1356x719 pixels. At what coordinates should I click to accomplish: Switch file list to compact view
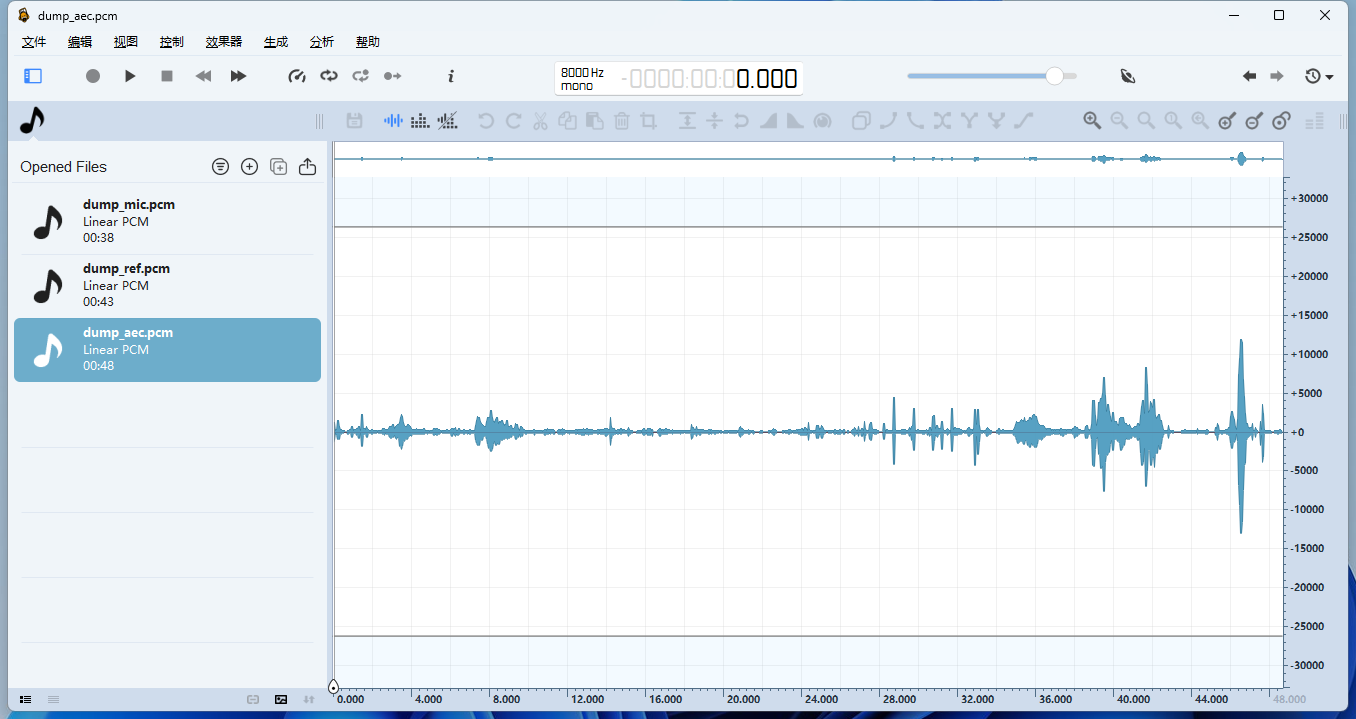coord(53,699)
